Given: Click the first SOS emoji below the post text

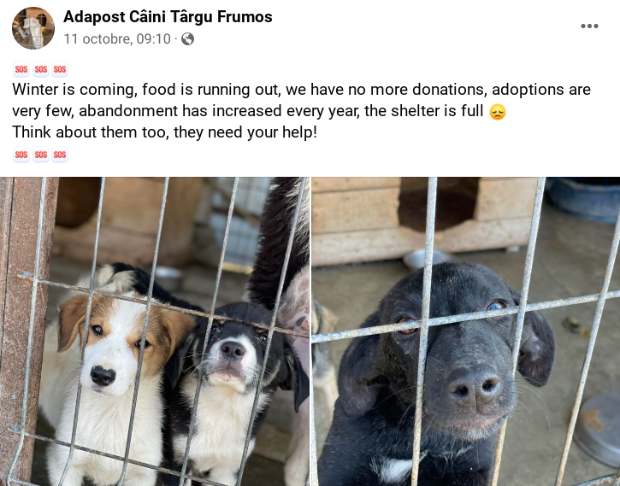Looking at the screenshot, I should 21,155.
